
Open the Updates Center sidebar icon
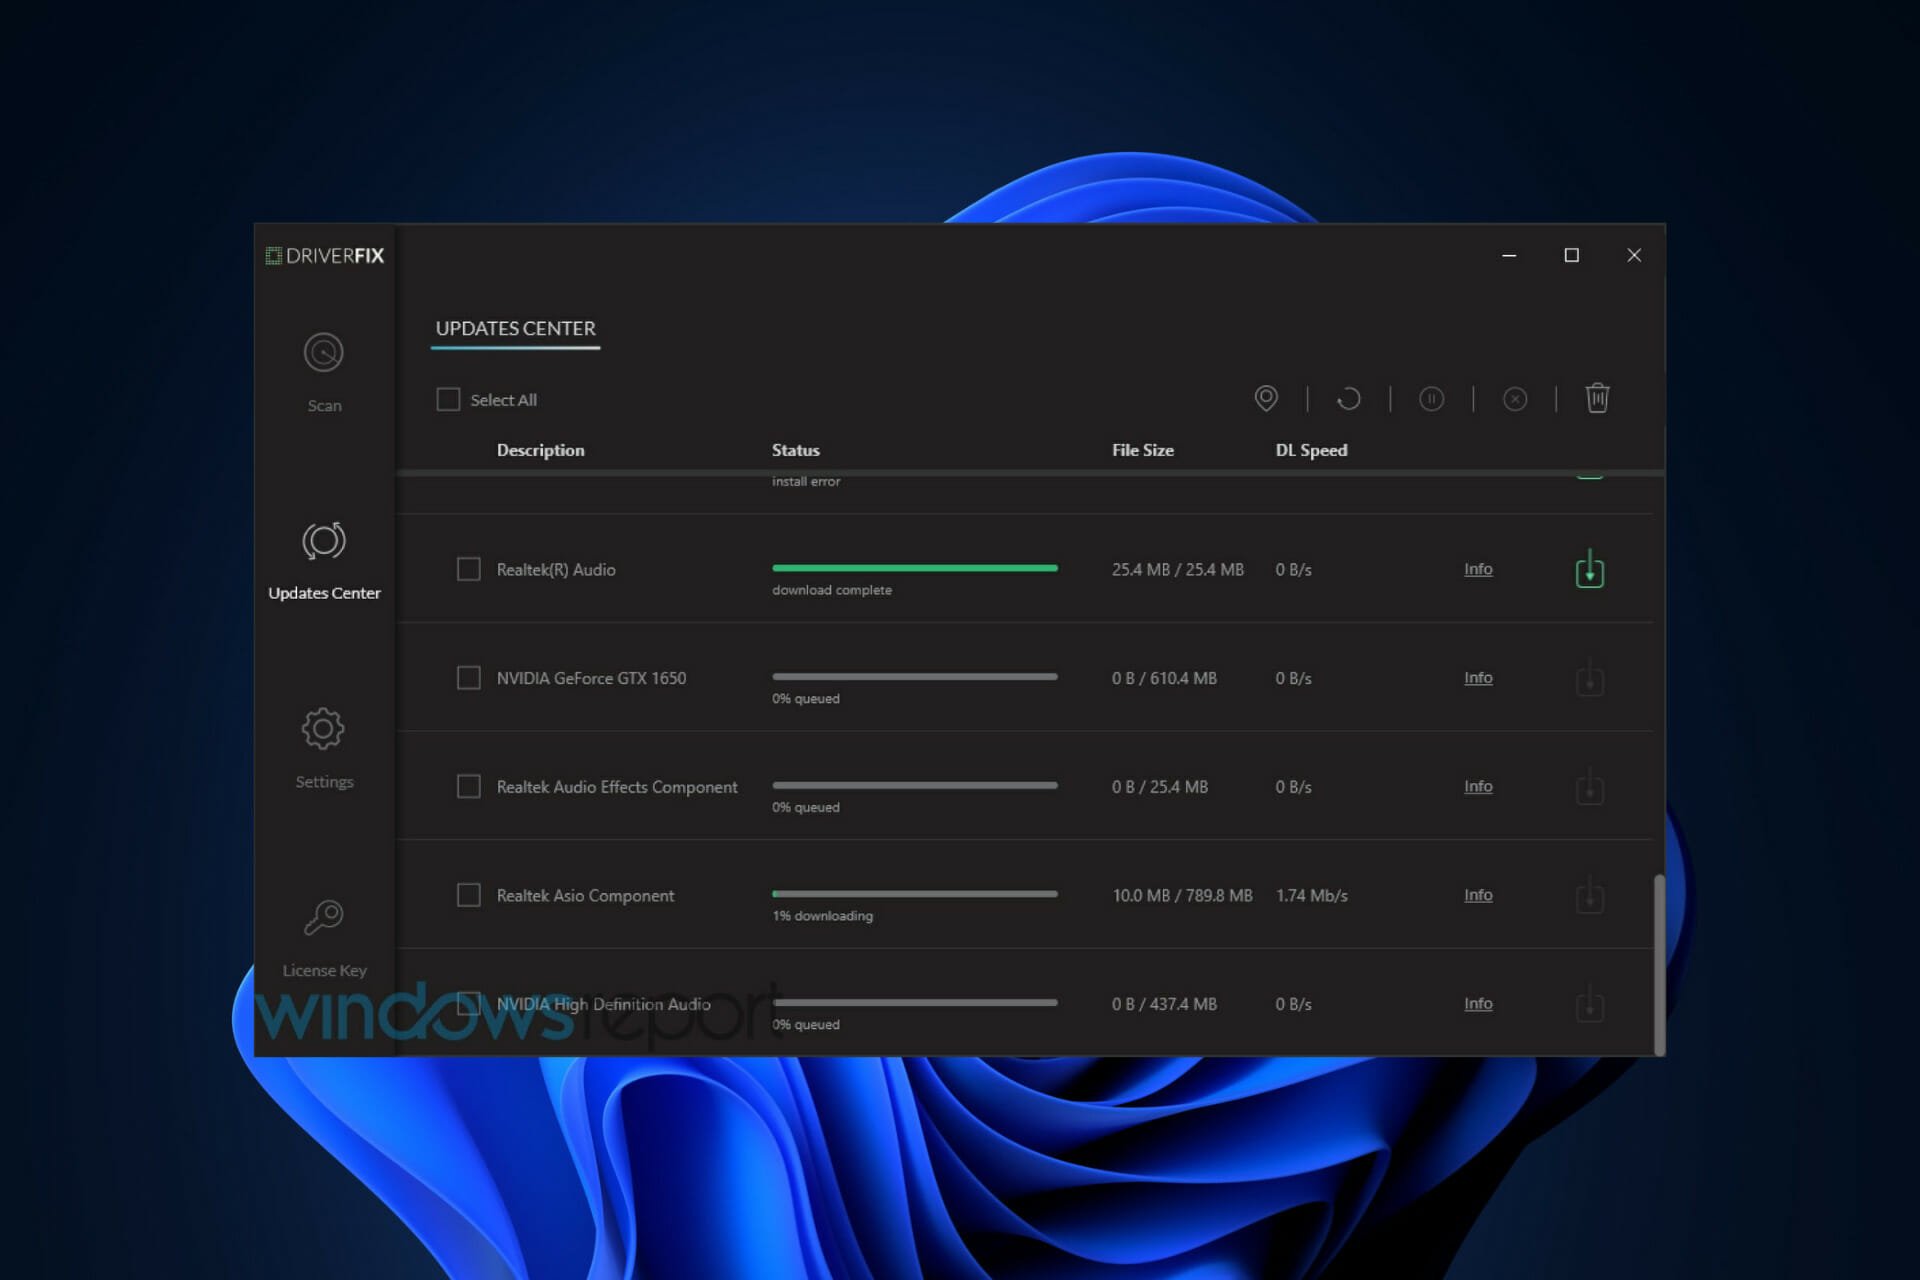tap(323, 541)
